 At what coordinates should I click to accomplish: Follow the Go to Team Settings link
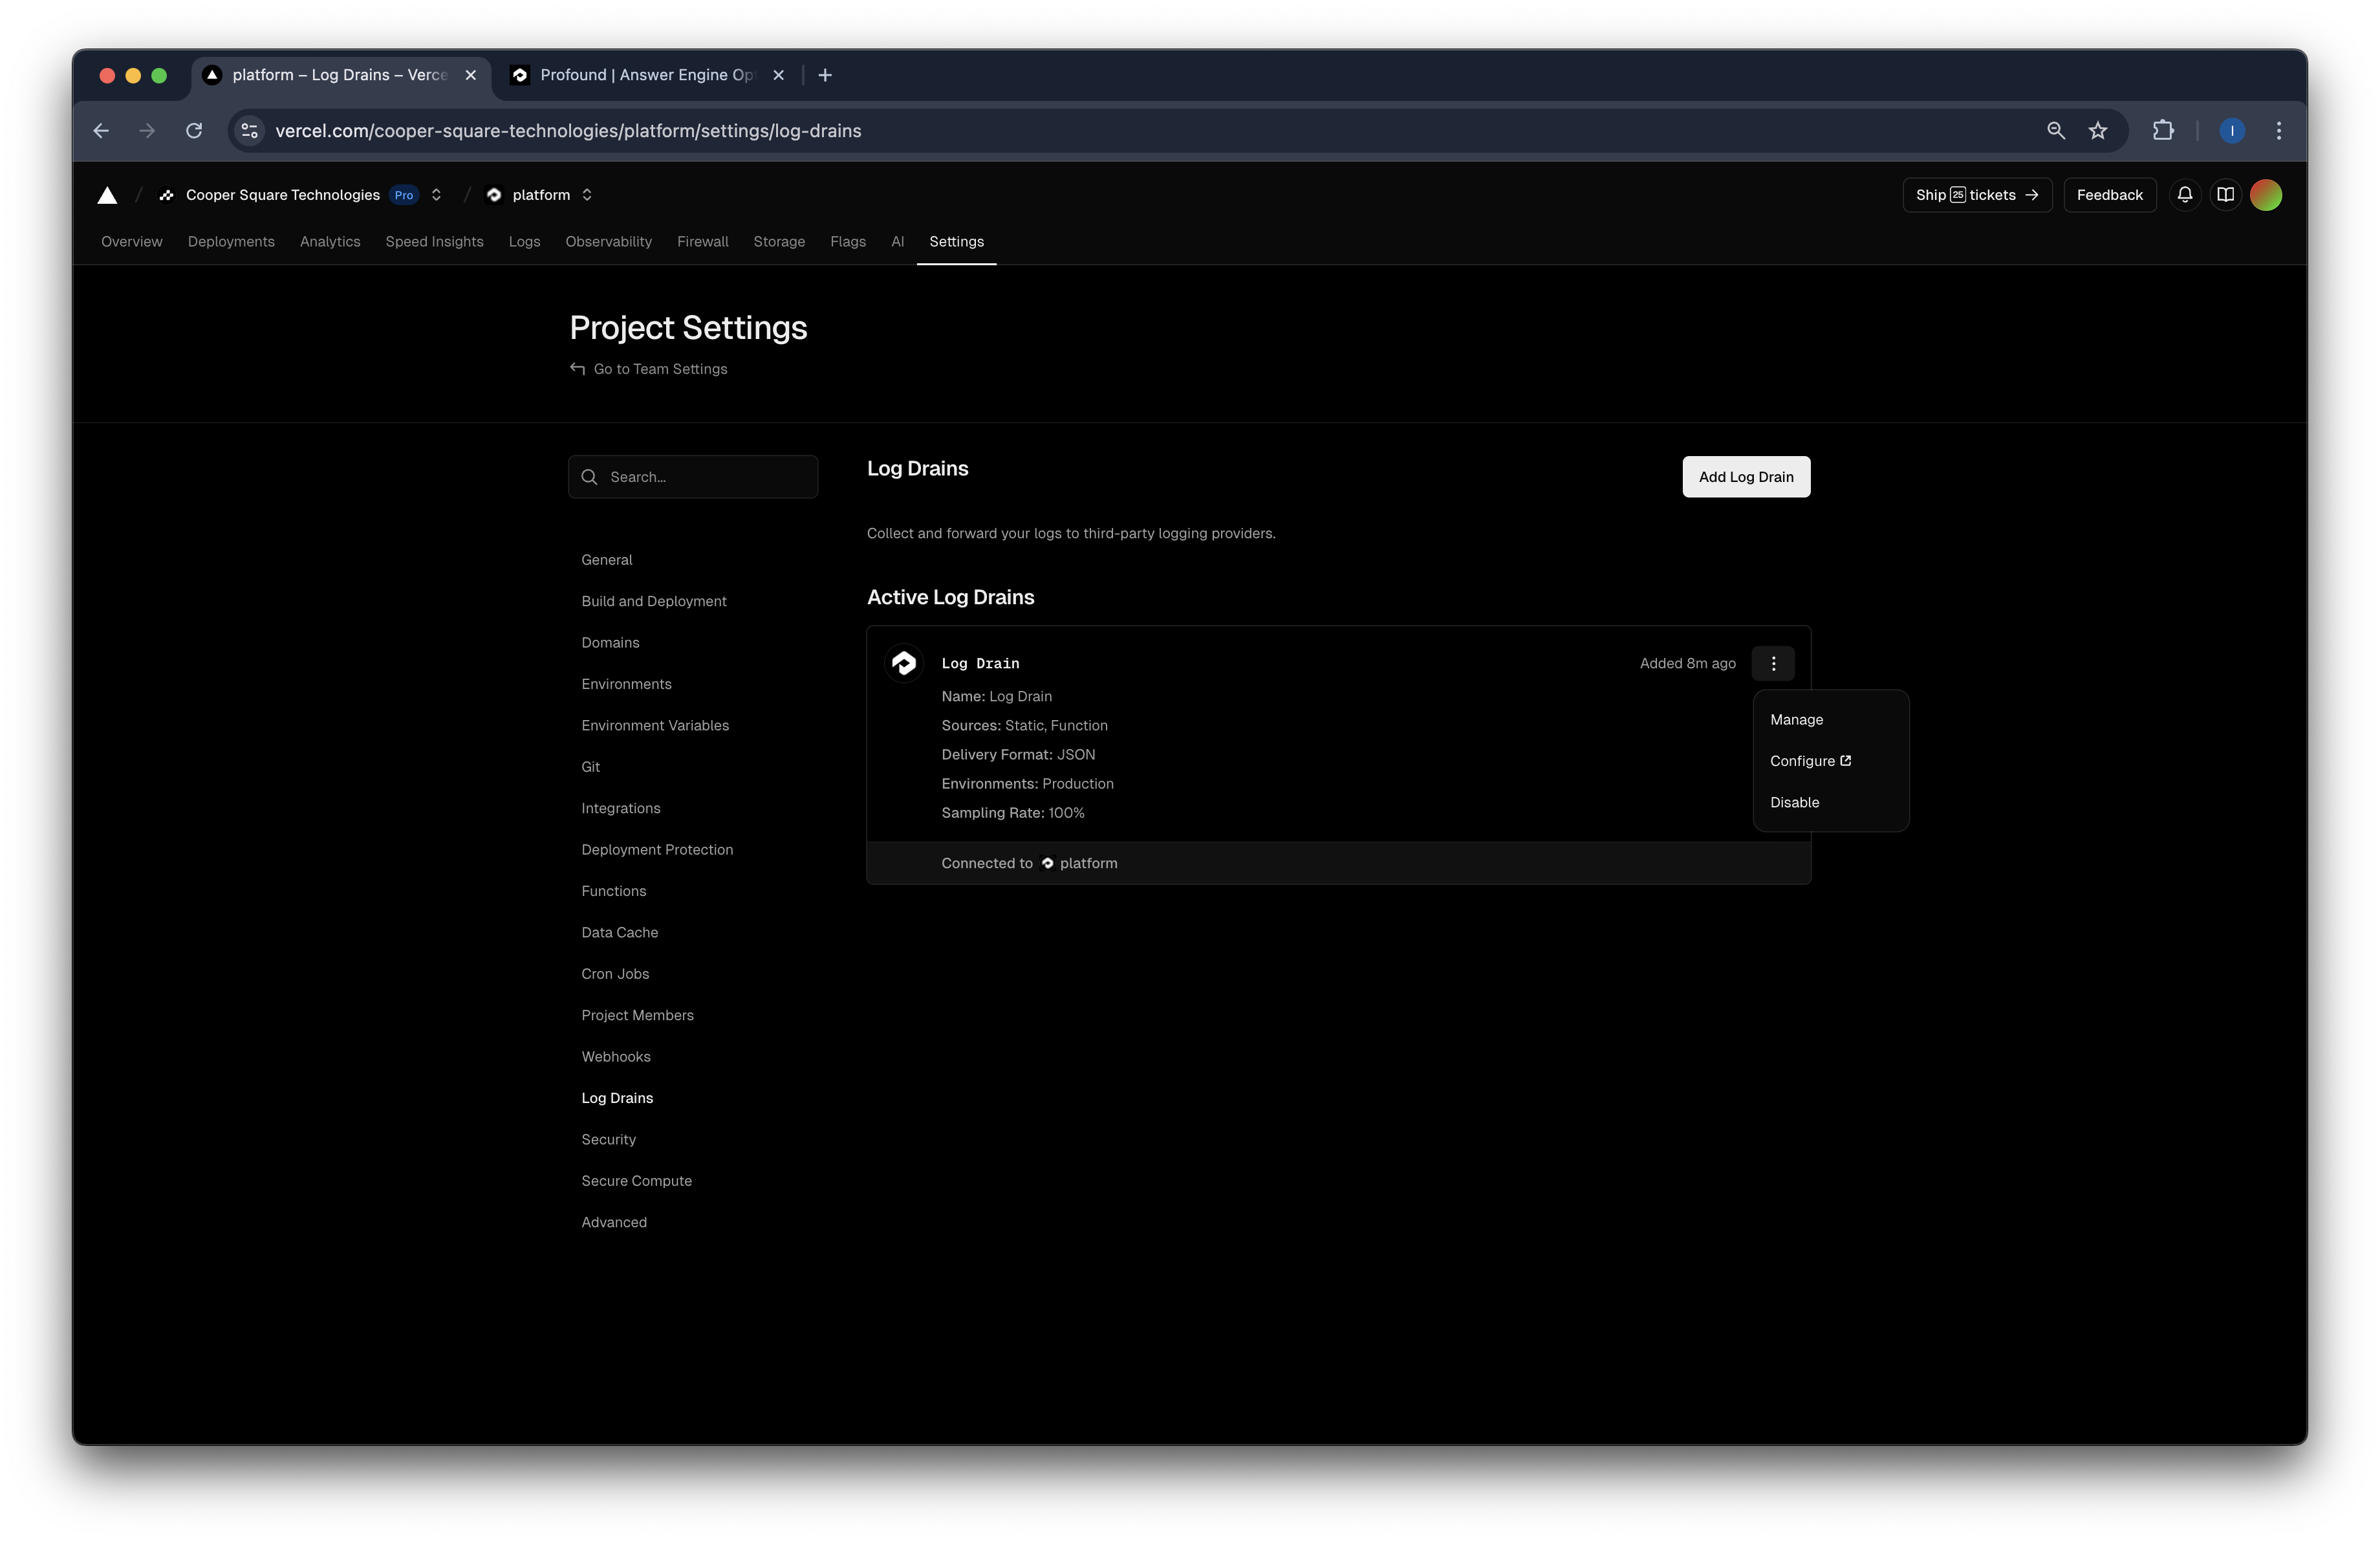(x=660, y=369)
